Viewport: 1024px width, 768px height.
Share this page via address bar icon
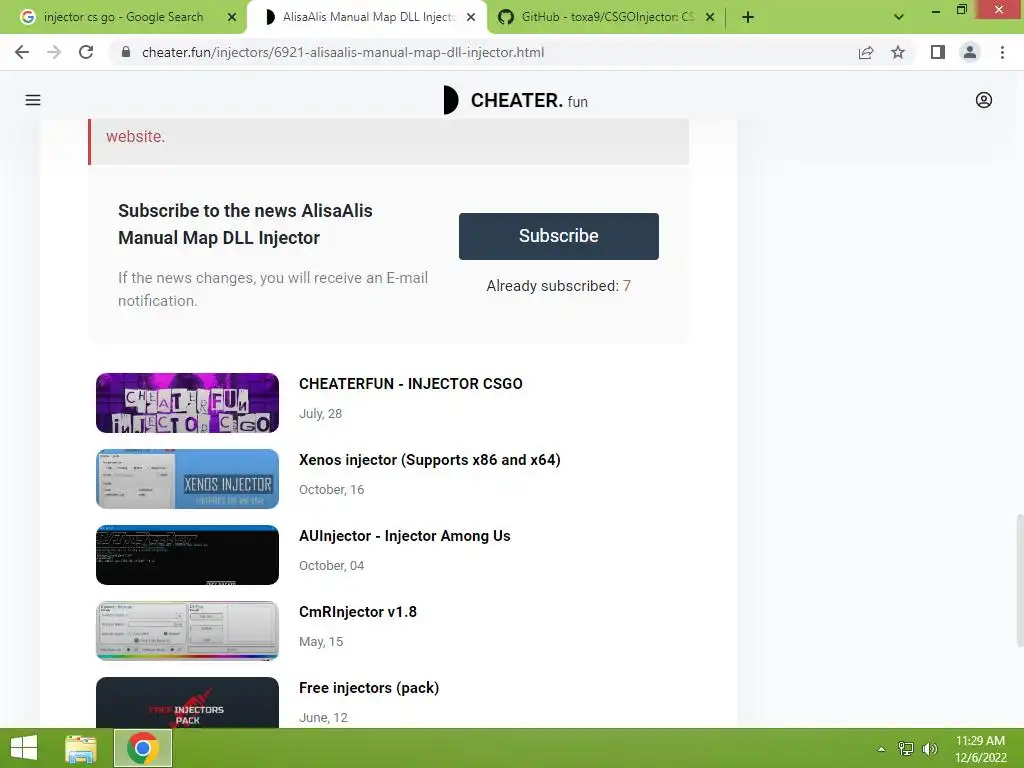click(x=866, y=52)
